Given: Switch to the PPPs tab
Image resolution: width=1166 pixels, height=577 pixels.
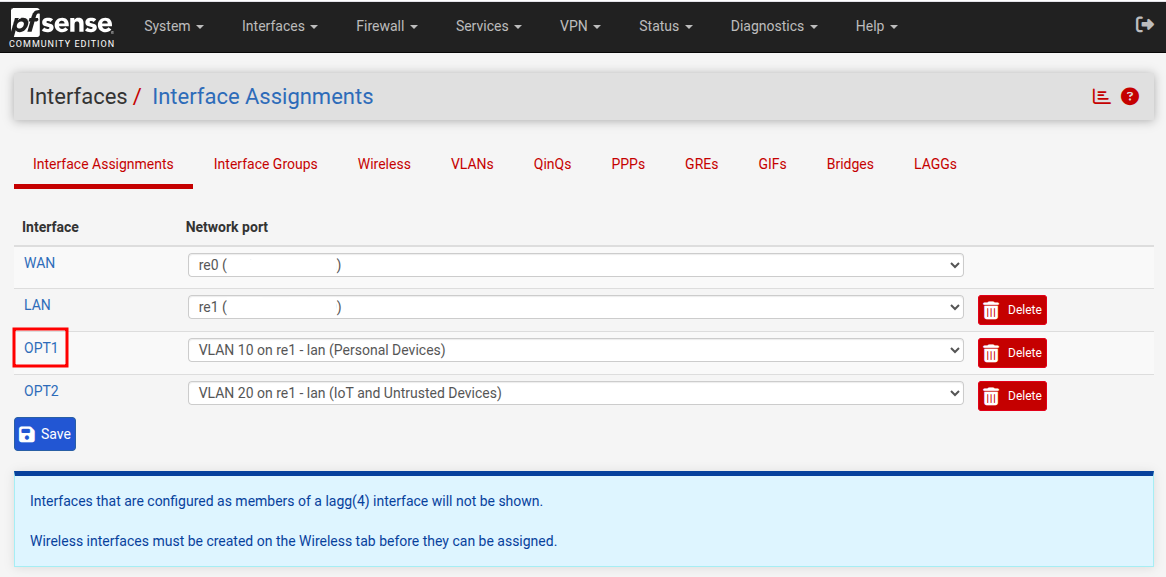Looking at the screenshot, I should (x=628, y=164).
